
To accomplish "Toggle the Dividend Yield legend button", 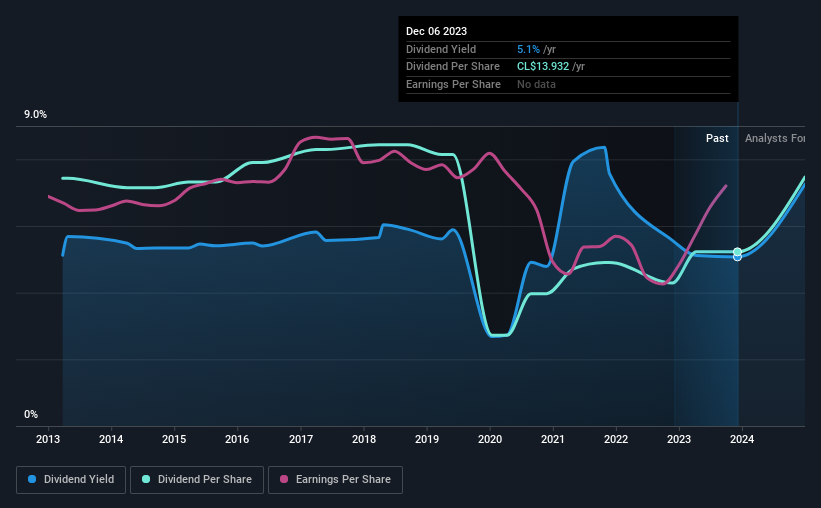I will [71, 480].
